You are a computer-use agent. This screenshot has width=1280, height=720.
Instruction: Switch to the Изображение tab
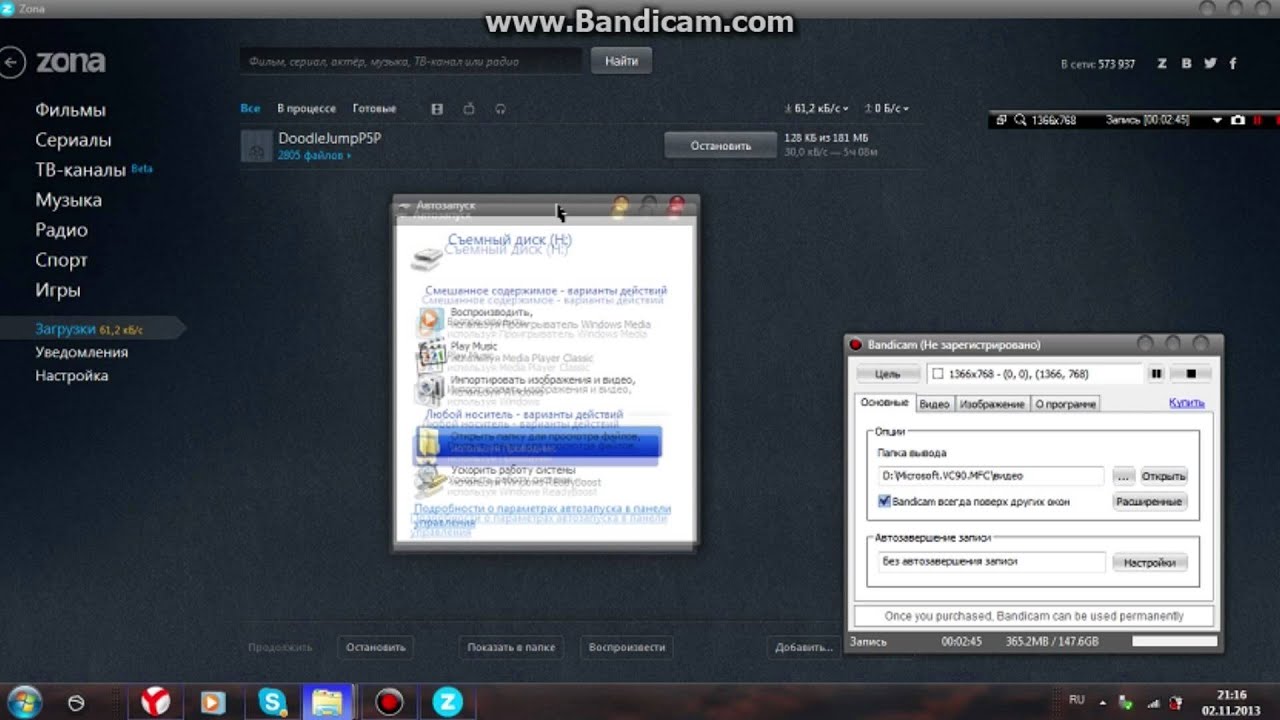[992, 404]
